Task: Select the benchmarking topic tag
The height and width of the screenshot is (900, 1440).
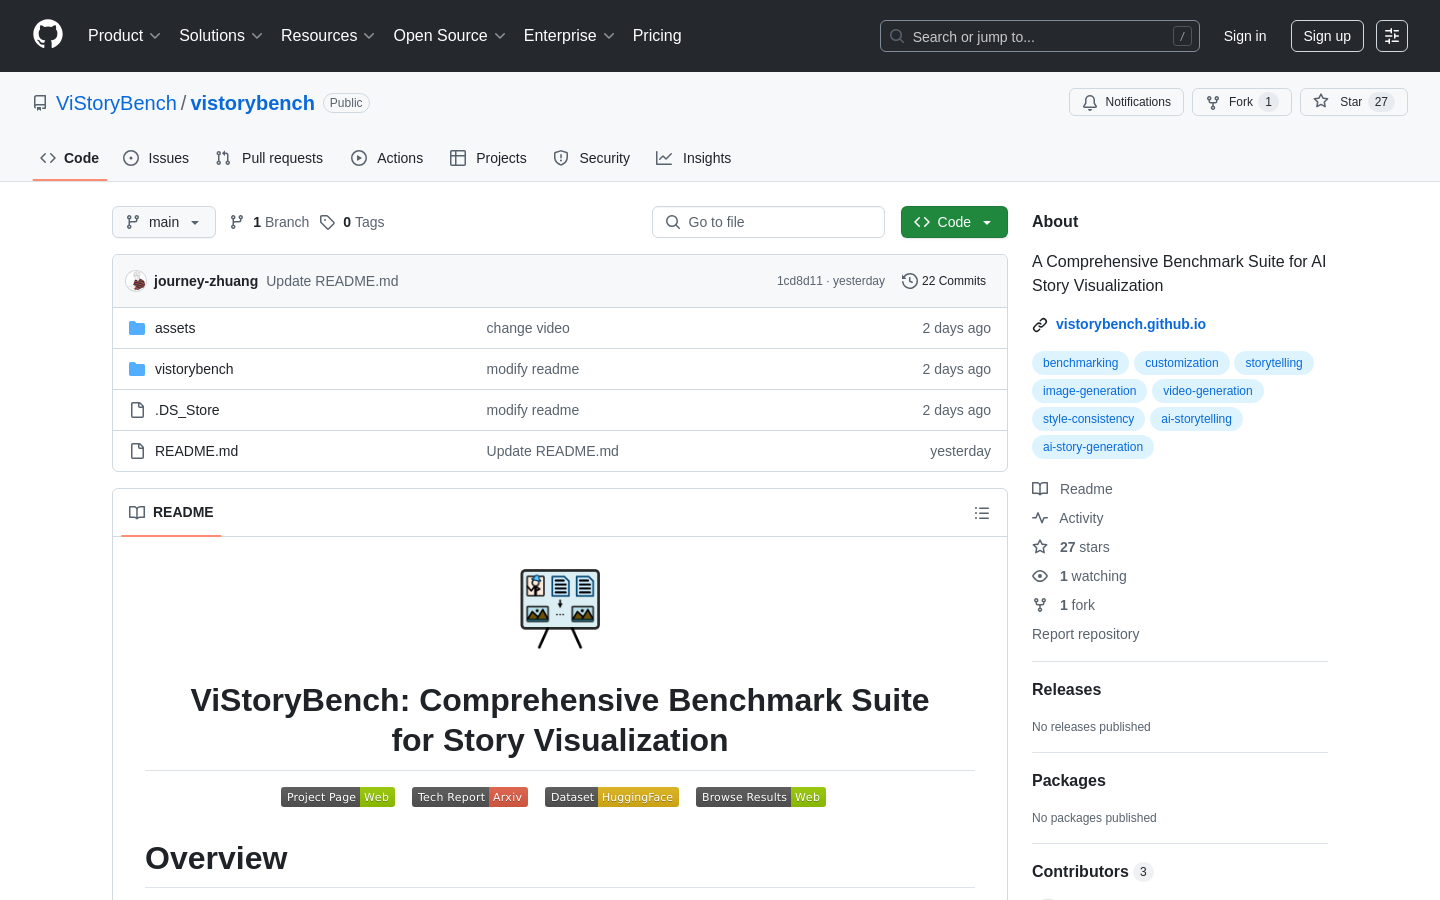Action: [x=1080, y=363]
